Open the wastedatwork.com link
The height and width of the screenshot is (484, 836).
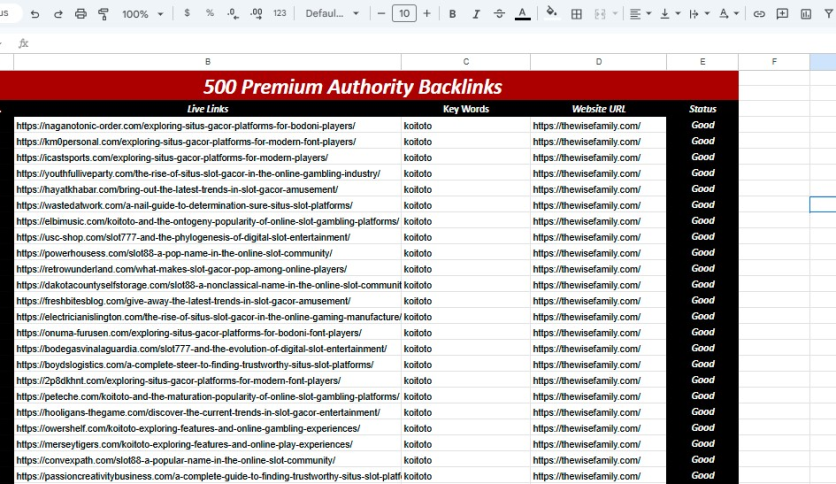[x=184, y=205]
